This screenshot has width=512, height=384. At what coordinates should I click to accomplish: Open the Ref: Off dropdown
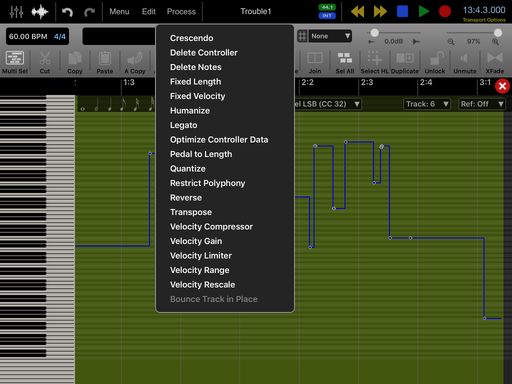pos(482,104)
